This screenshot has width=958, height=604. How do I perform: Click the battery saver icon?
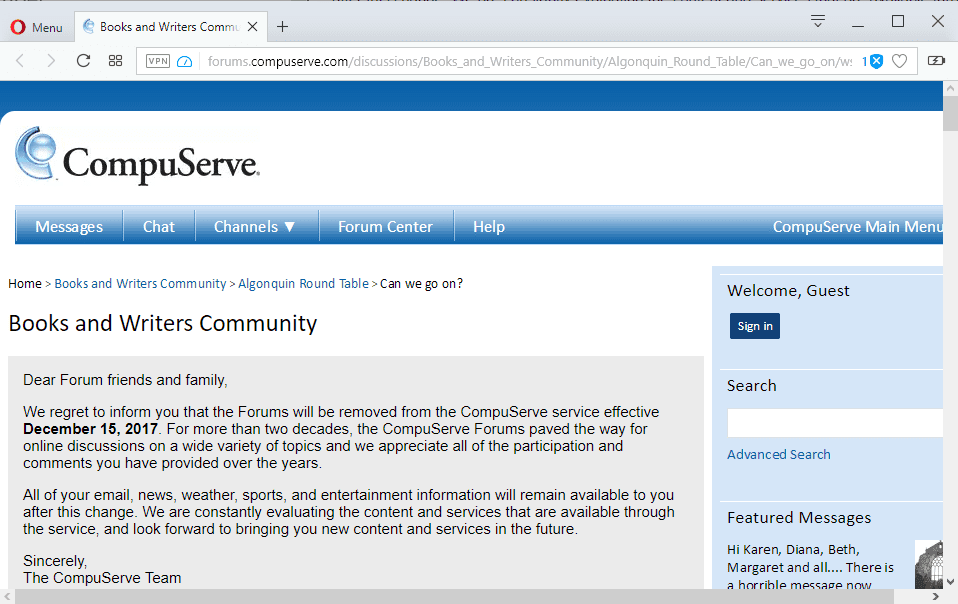[x=936, y=60]
